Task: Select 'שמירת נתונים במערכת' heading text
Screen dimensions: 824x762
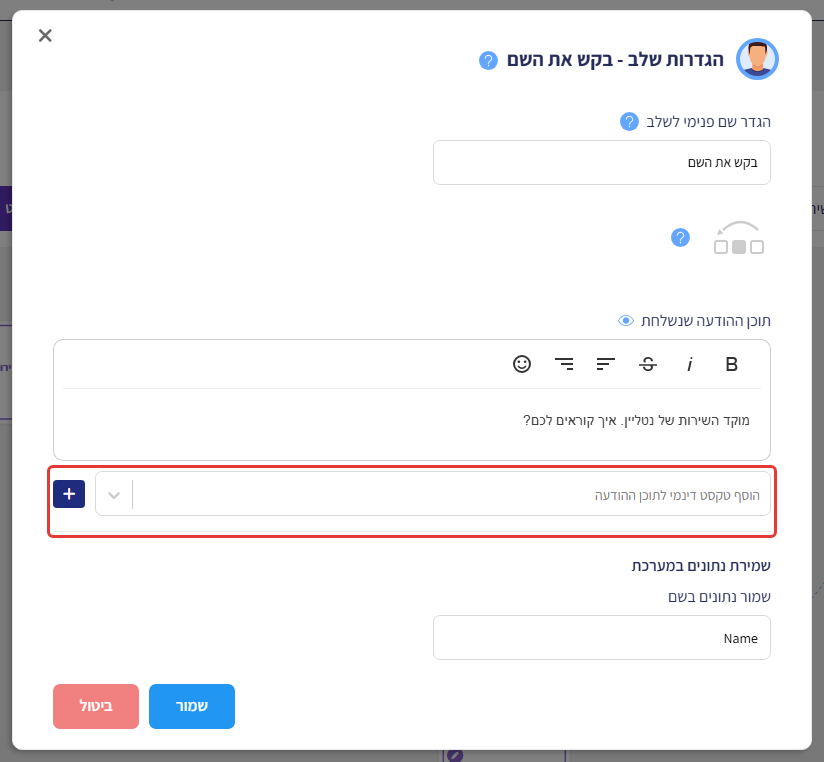Action: (701, 565)
